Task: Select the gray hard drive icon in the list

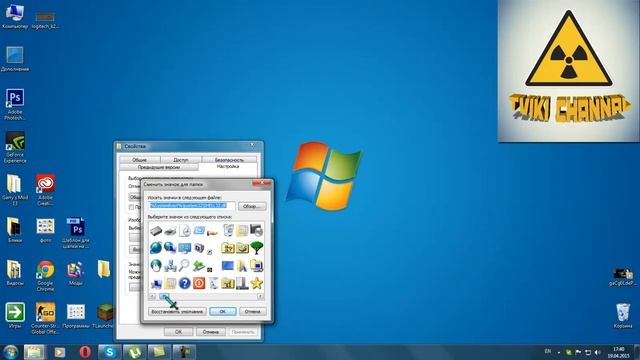Action: coord(156,231)
